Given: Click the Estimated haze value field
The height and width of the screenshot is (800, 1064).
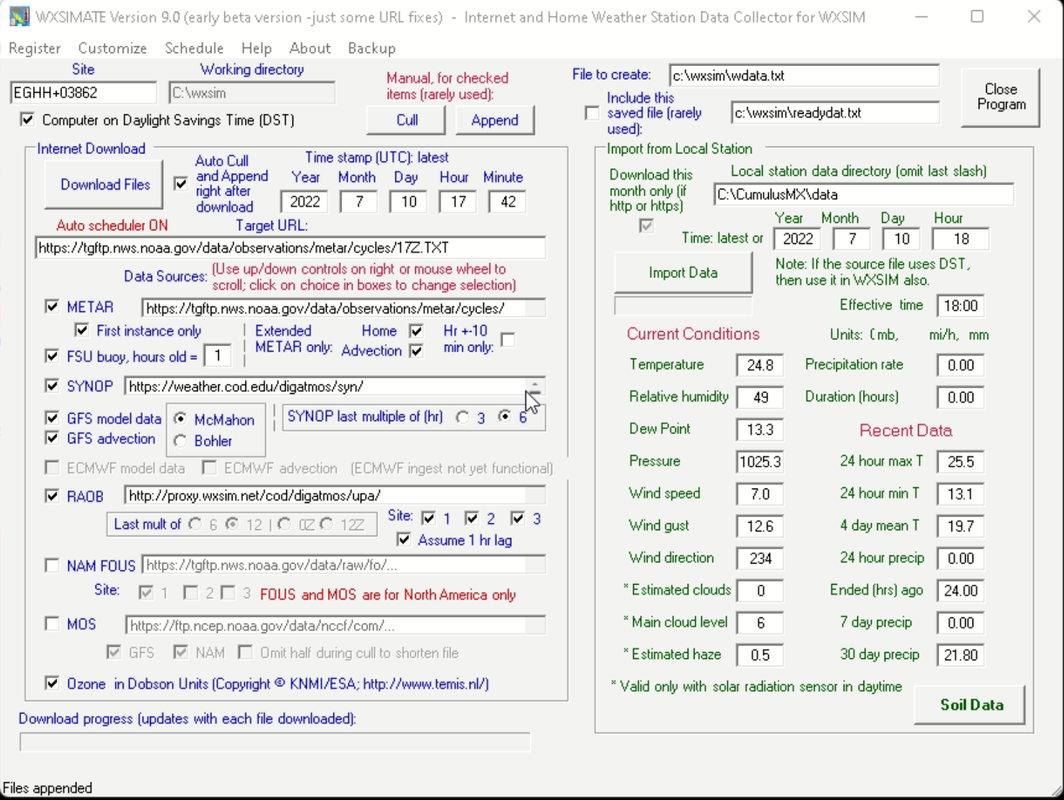Looking at the screenshot, I should [760, 655].
